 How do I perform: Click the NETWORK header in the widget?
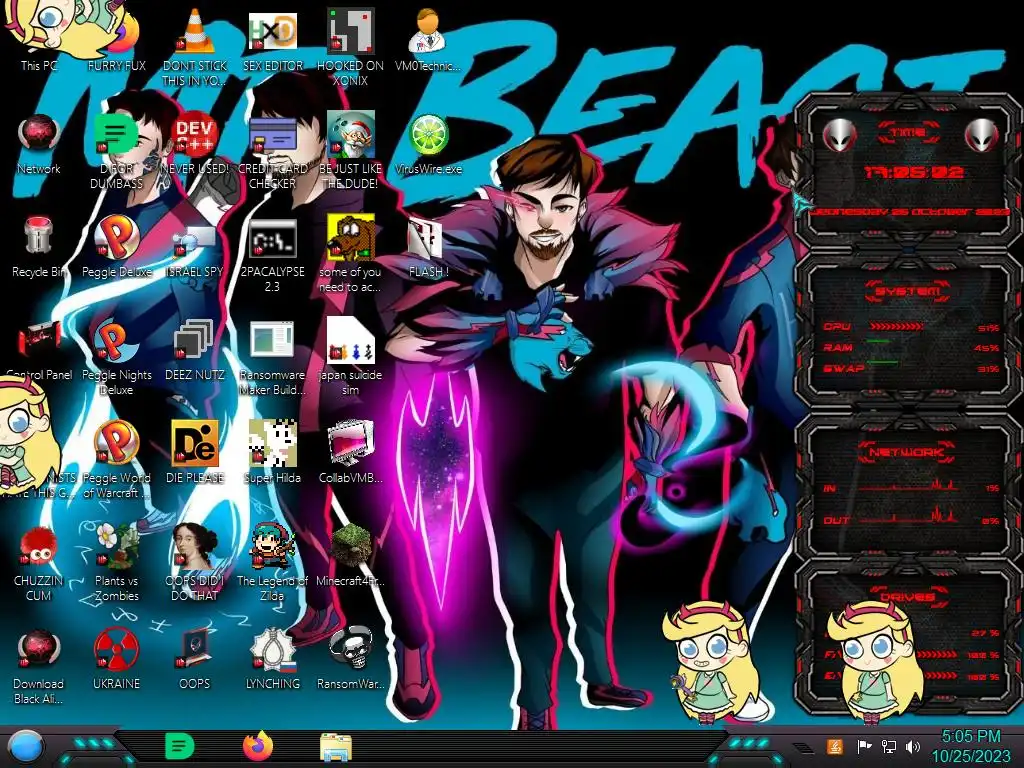pyautogui.click(x=906, y=452)
